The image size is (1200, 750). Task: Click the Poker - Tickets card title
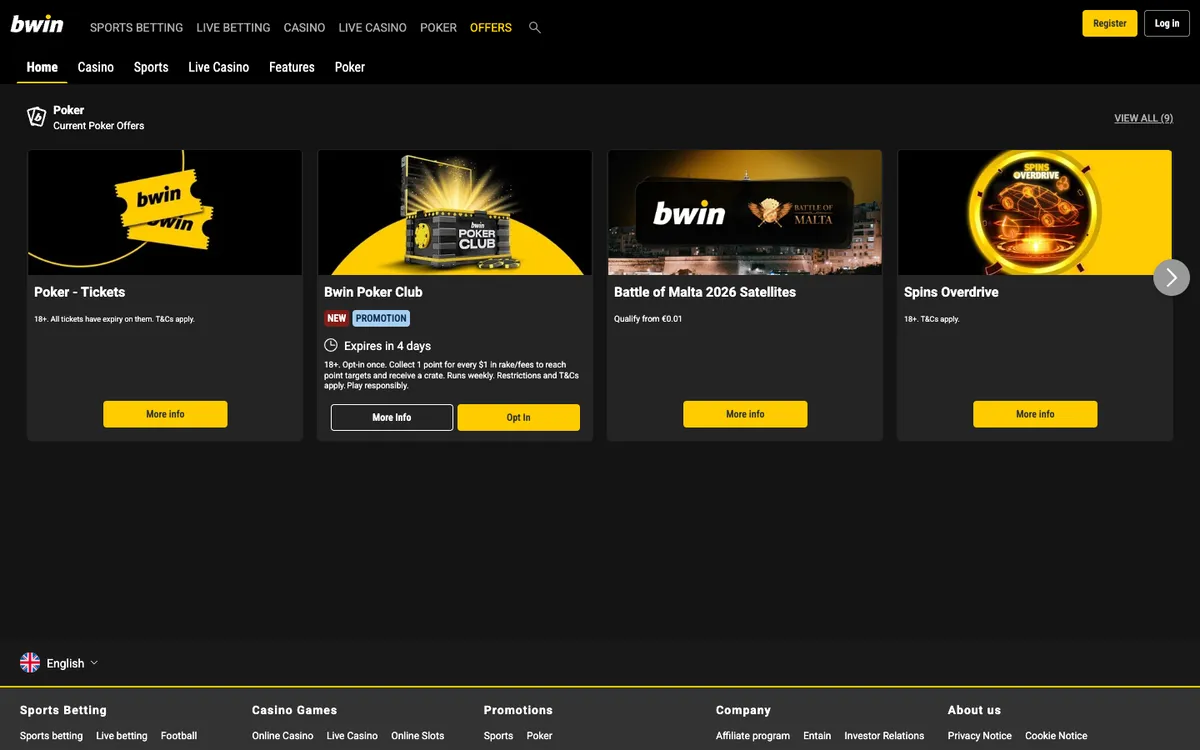pos(80,292)
